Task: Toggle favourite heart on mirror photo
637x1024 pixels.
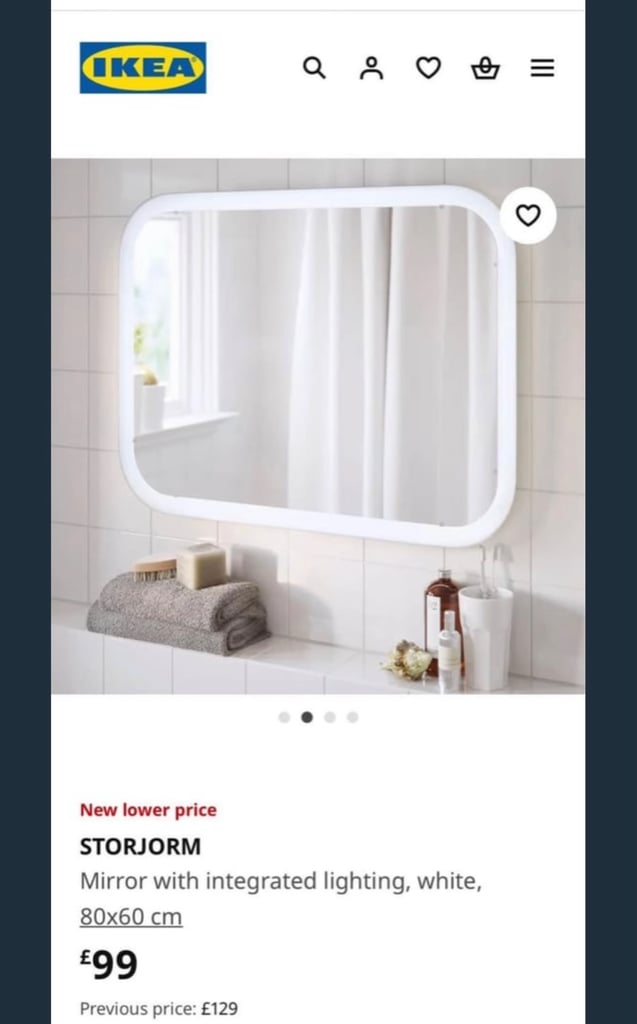Action: point(528,215)
